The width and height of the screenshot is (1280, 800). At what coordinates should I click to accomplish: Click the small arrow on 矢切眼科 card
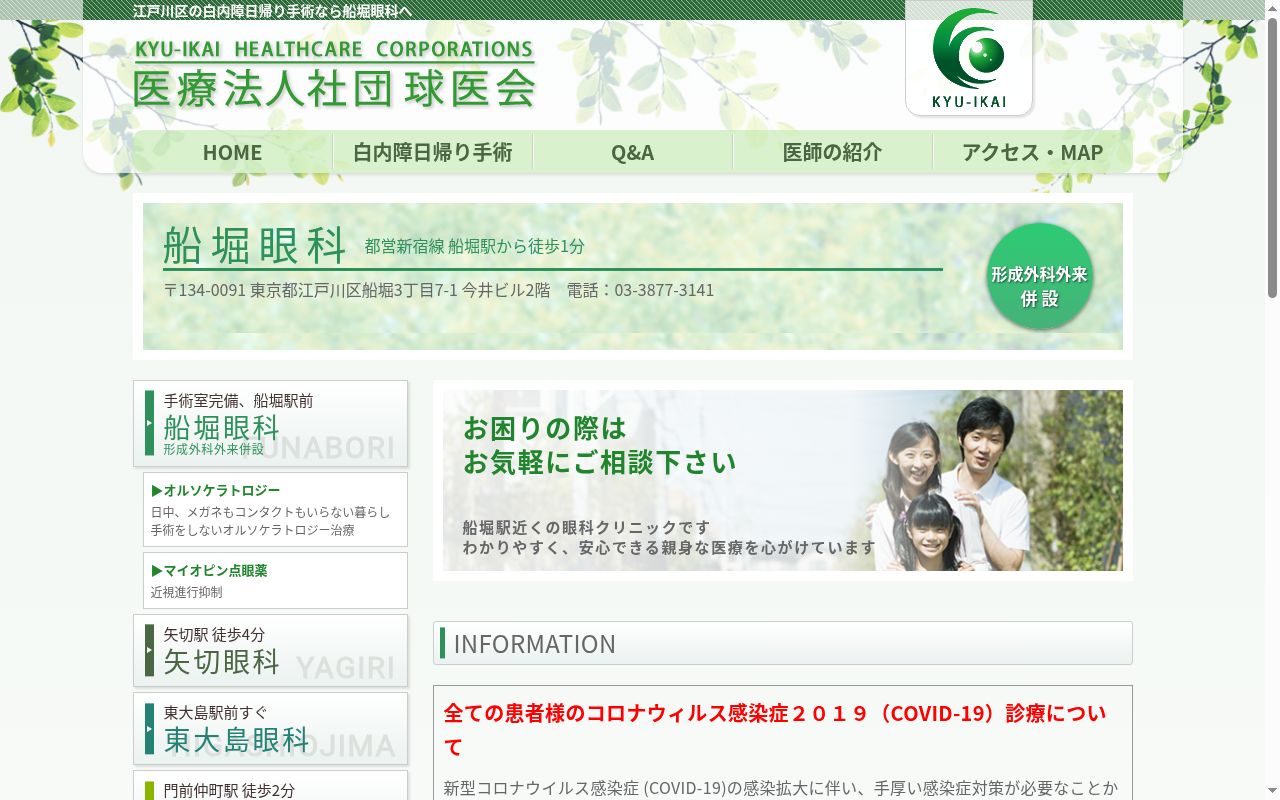150,650
